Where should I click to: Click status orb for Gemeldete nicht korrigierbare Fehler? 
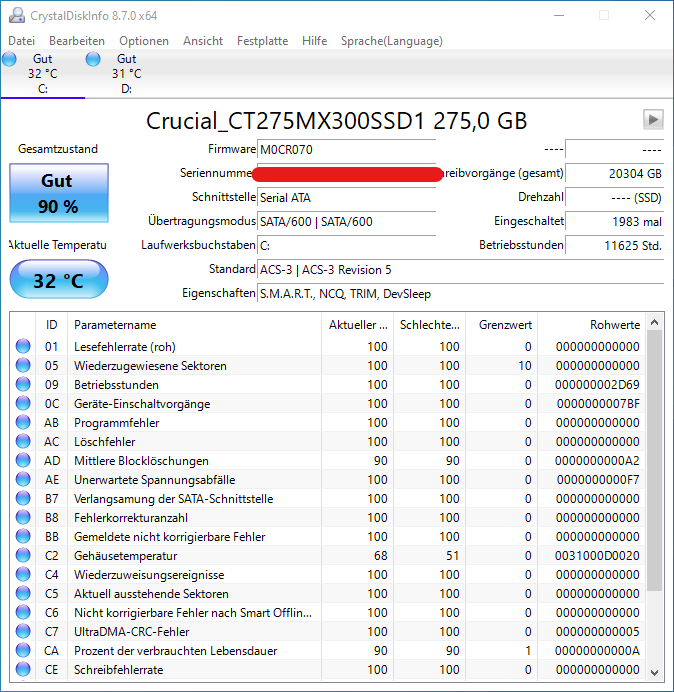[23, 536]
